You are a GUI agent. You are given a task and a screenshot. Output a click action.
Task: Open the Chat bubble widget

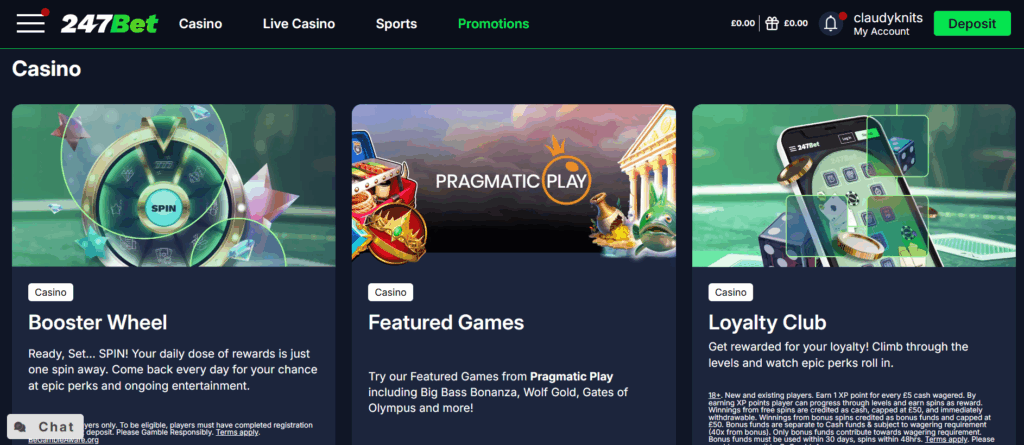coord(45,427)
